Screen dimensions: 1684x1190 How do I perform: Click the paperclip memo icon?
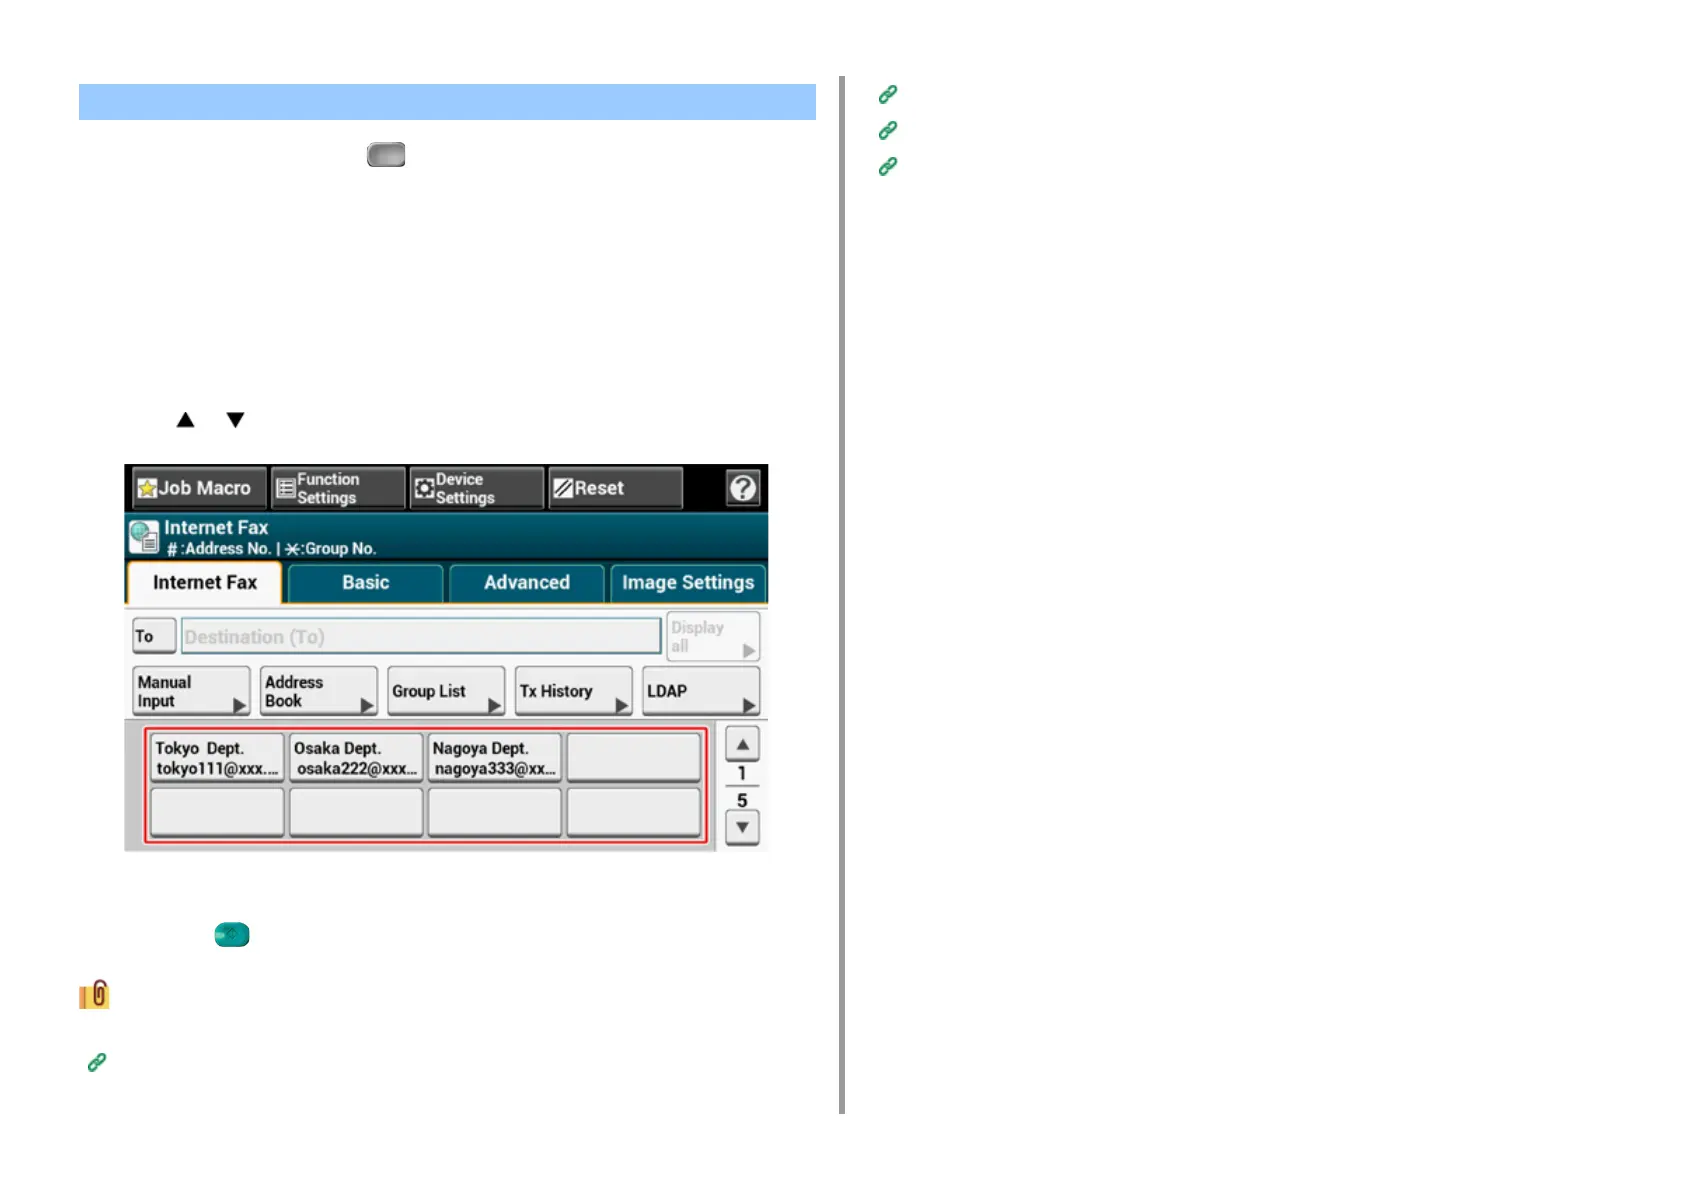95,994
